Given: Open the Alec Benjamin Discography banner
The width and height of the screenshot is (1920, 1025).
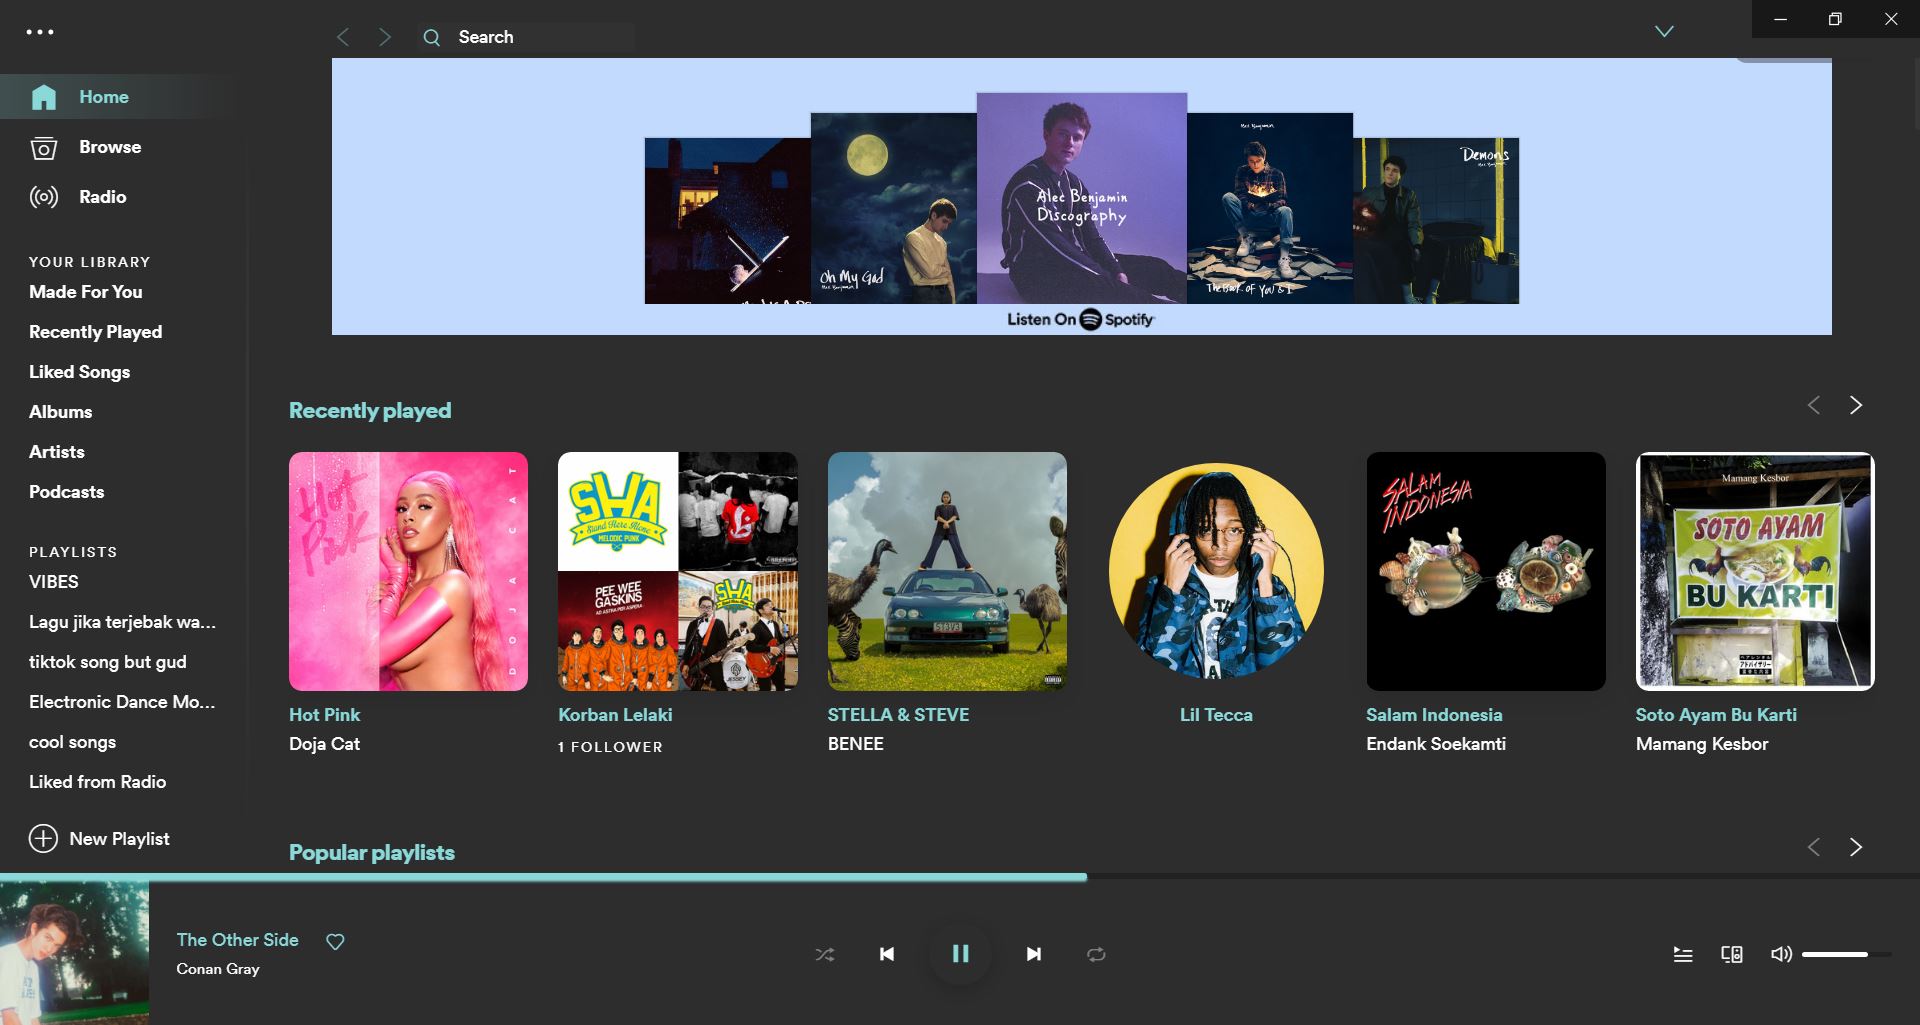Looking at the screenshot, I should [x=1082, y=196].
